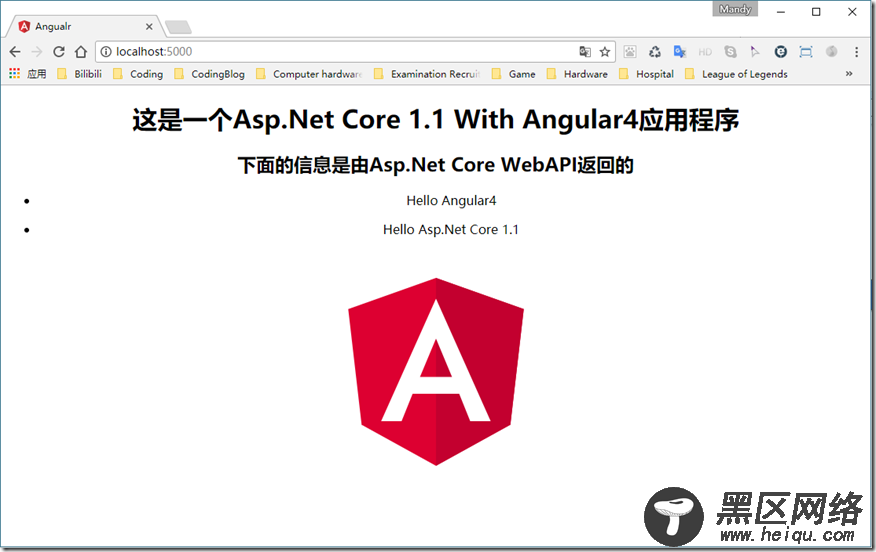Open the Google Translate extension

680,52
